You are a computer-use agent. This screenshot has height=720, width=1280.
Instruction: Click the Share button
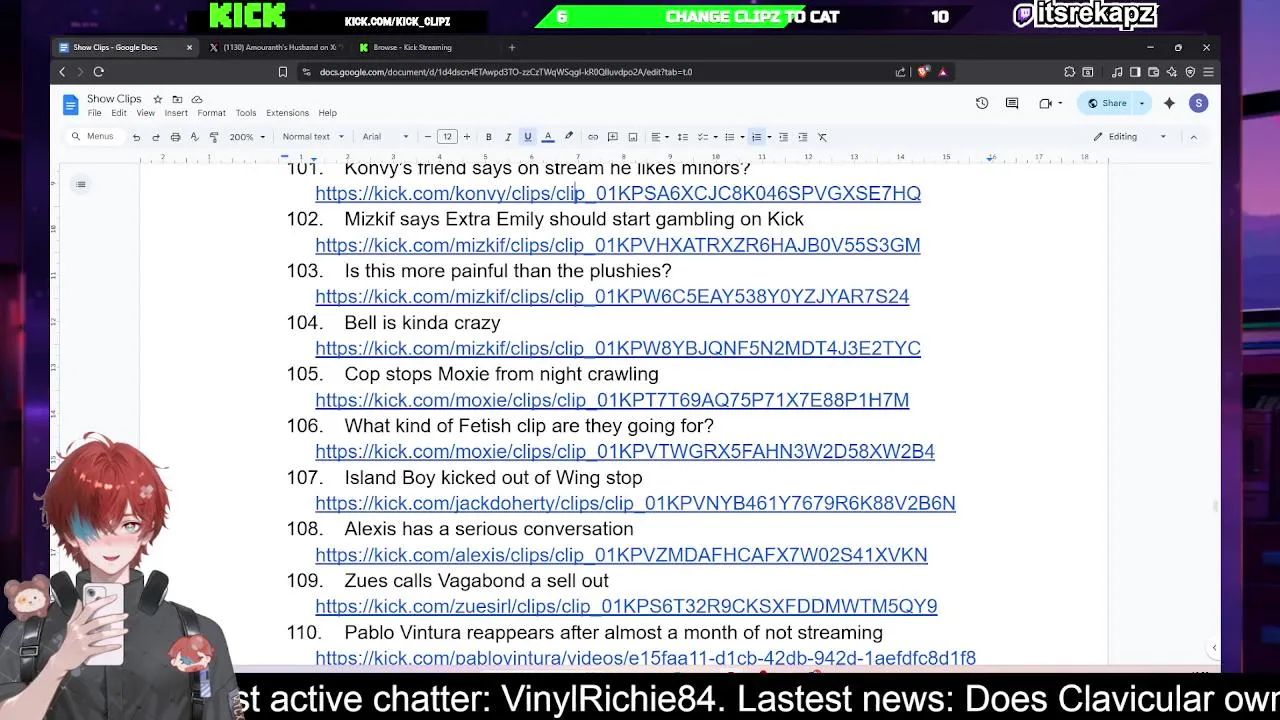(1107, 103)
